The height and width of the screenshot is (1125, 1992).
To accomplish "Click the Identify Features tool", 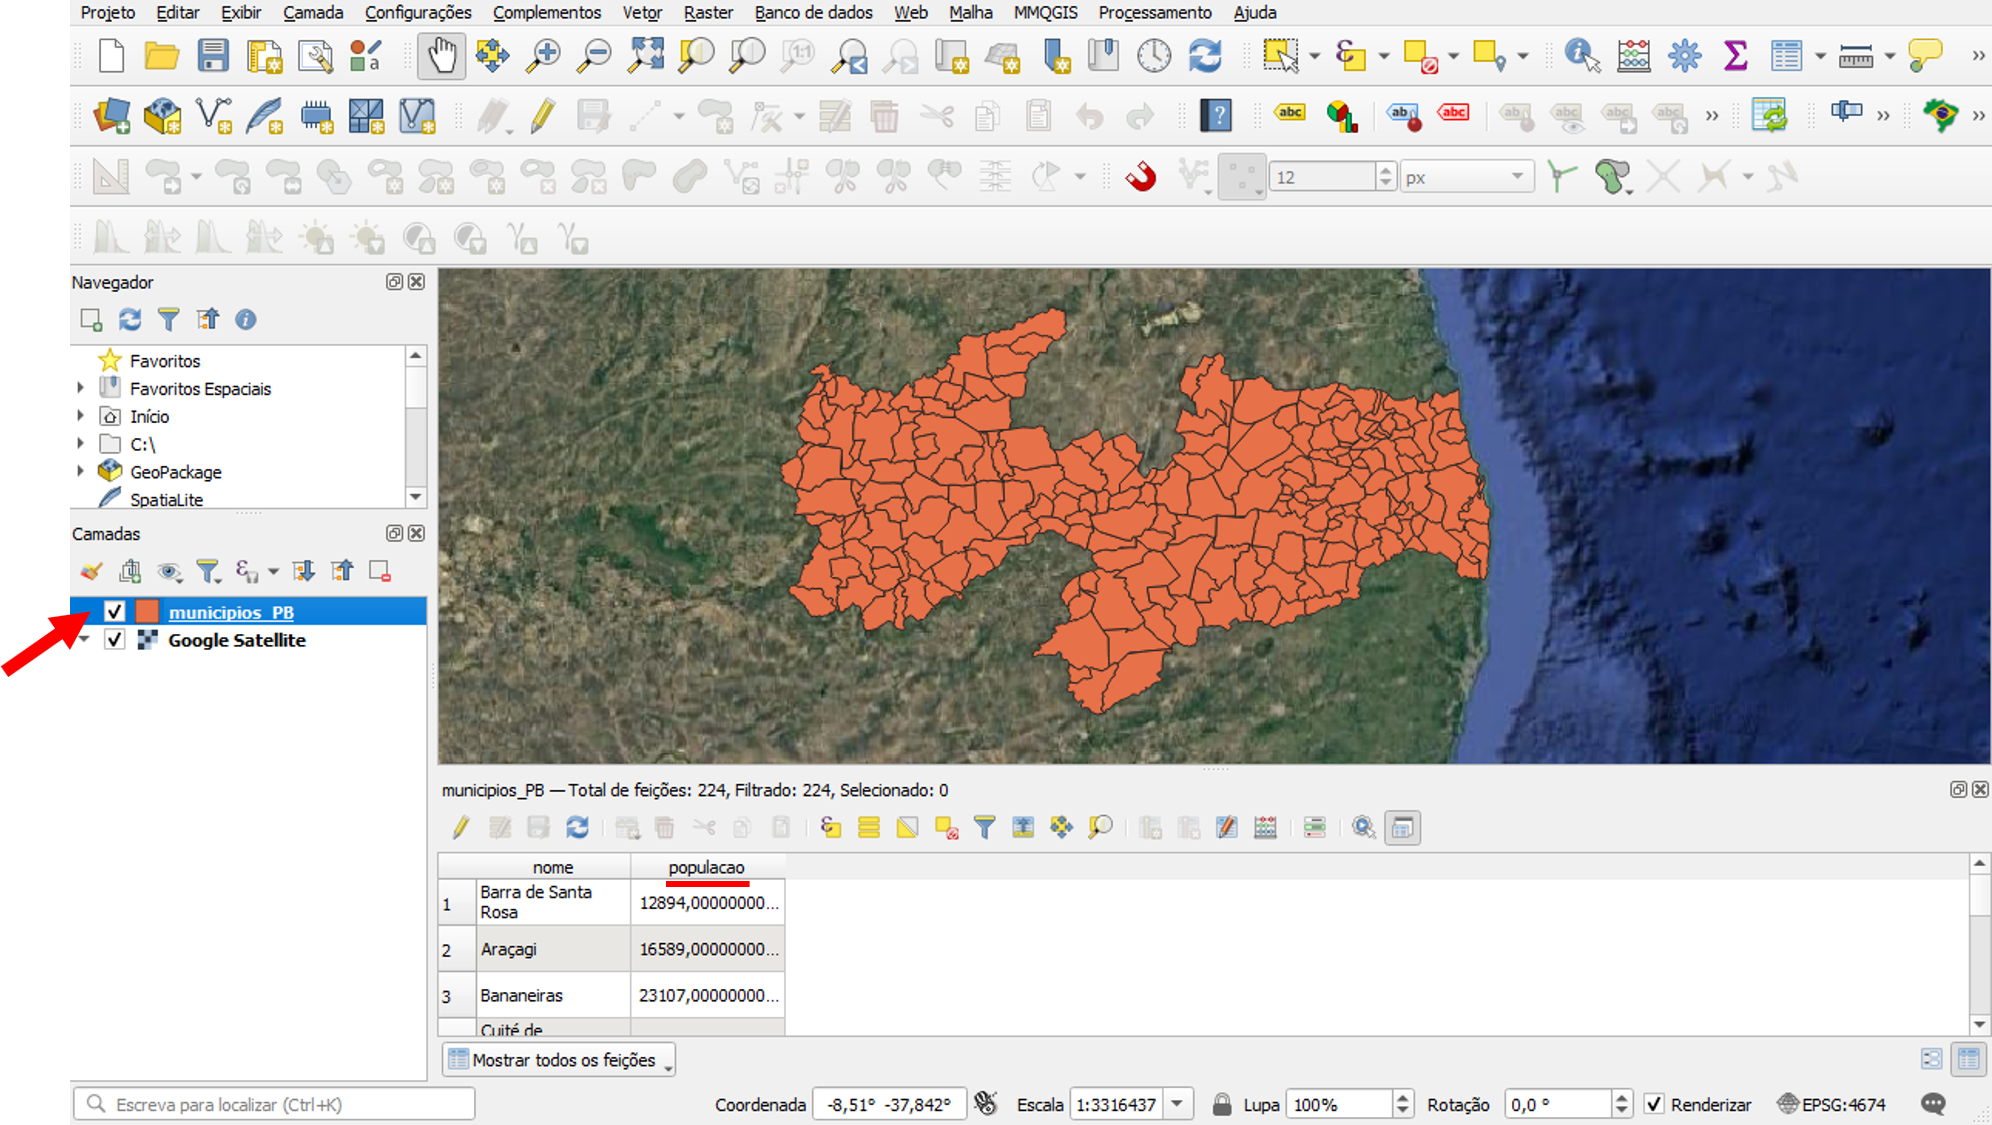I will (1581, 55).
